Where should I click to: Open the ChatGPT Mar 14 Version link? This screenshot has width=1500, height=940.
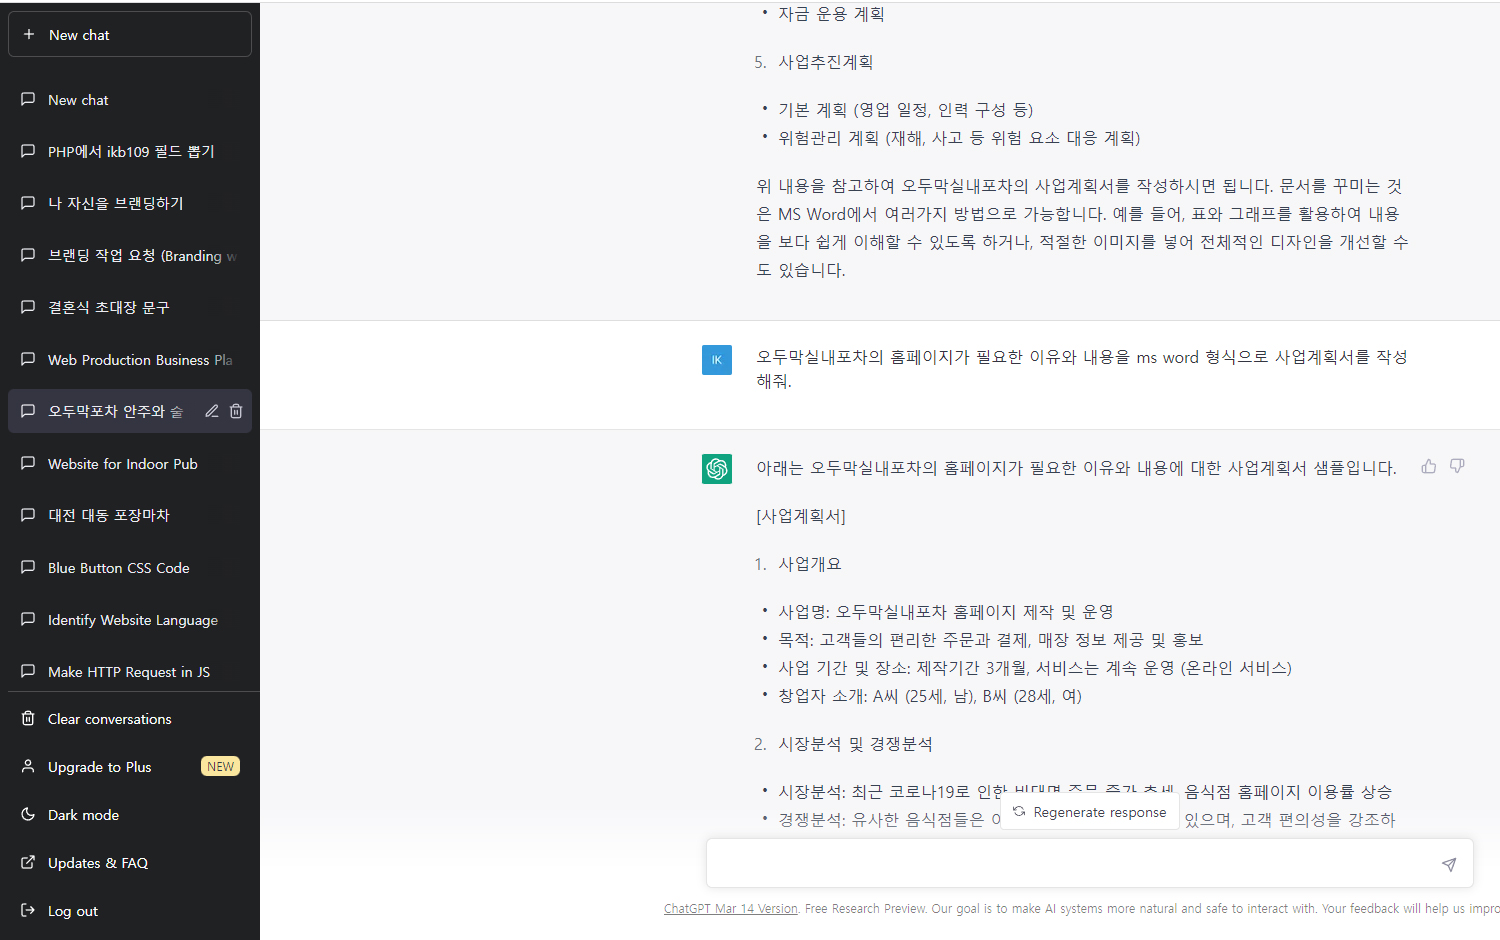[x=730, y=909]
